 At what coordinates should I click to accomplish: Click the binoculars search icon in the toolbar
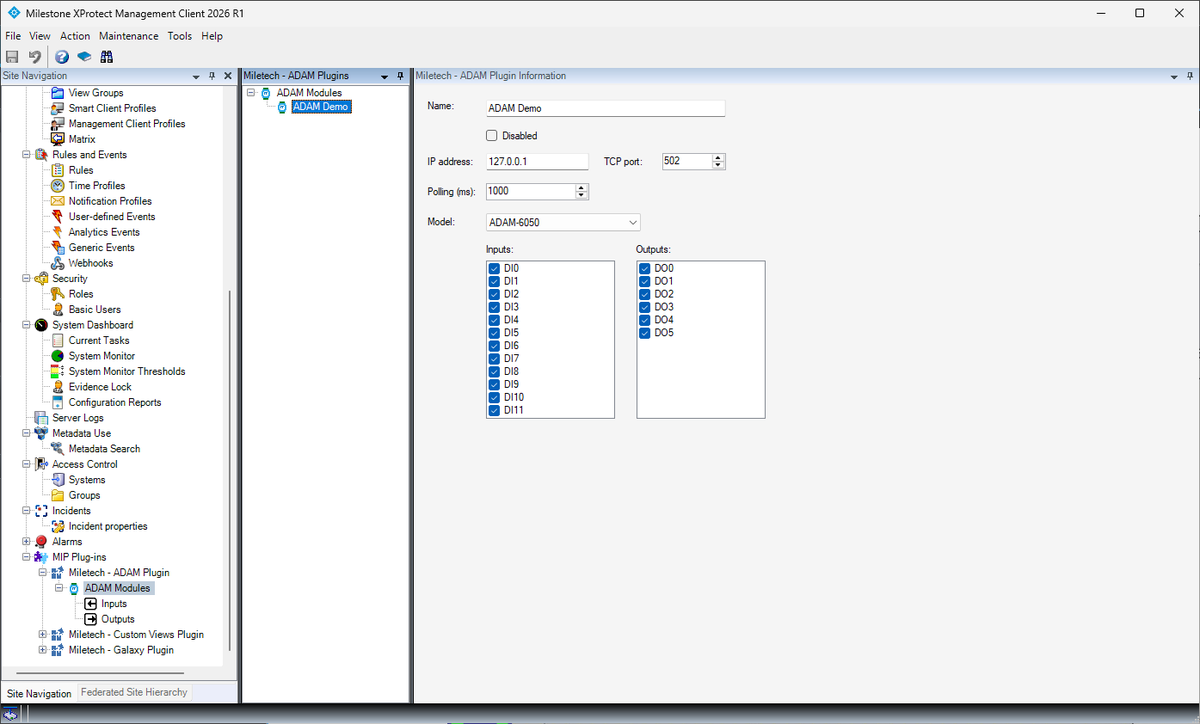click(x=106, y=57)
